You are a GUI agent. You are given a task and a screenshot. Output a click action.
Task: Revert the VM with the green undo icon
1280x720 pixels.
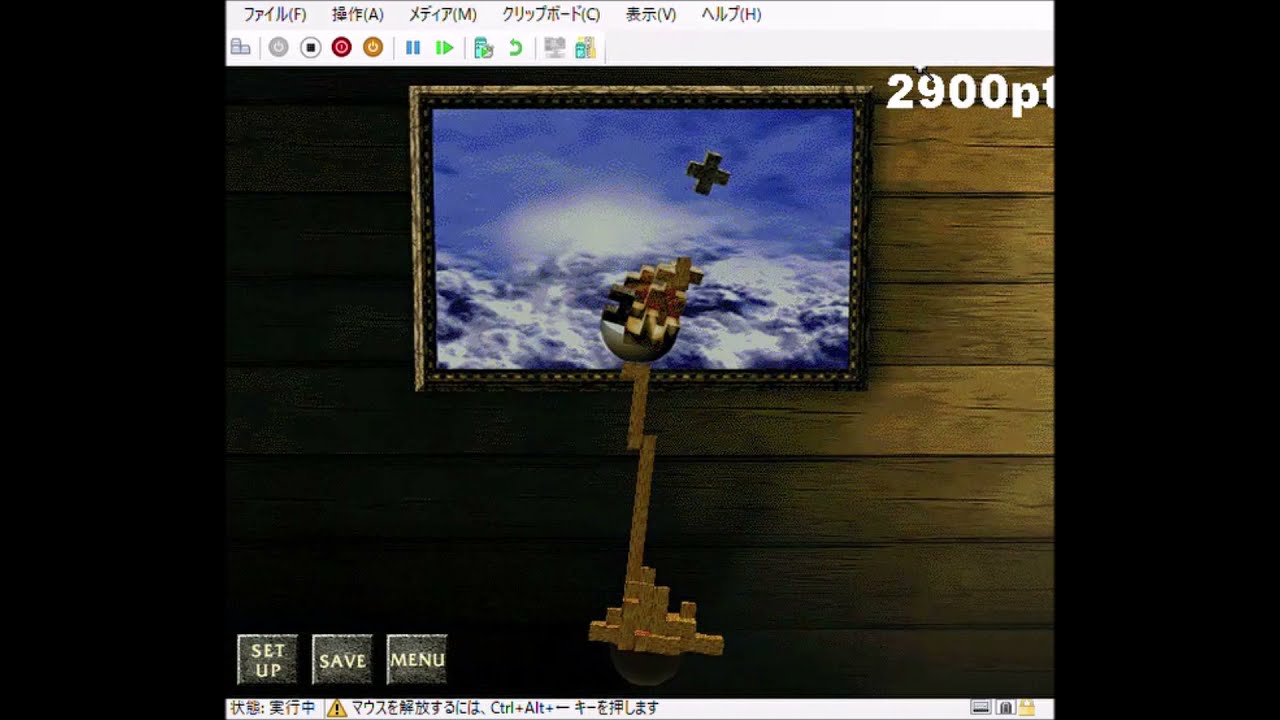point(515,46)
